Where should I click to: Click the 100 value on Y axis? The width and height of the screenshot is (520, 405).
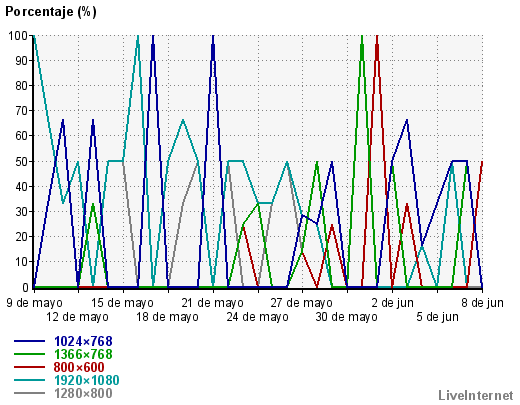(18, 36)
